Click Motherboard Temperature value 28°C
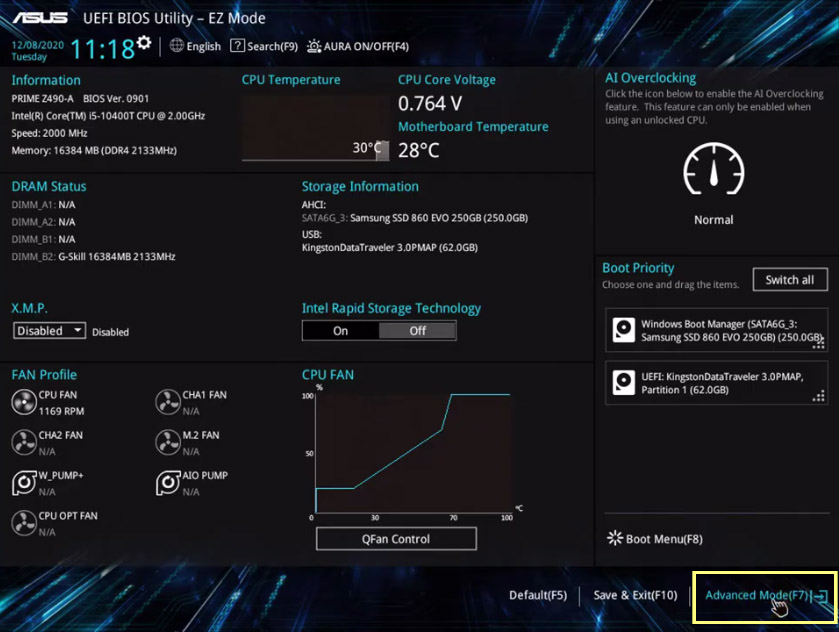 (x=418, y=150)
